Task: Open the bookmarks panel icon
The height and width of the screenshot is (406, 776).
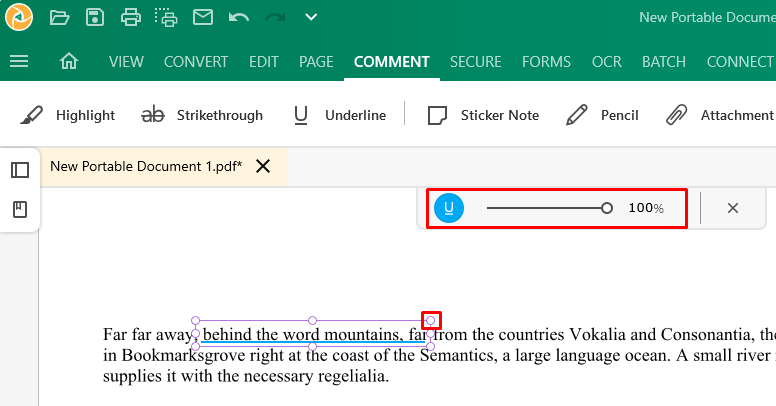Action: 20,209
